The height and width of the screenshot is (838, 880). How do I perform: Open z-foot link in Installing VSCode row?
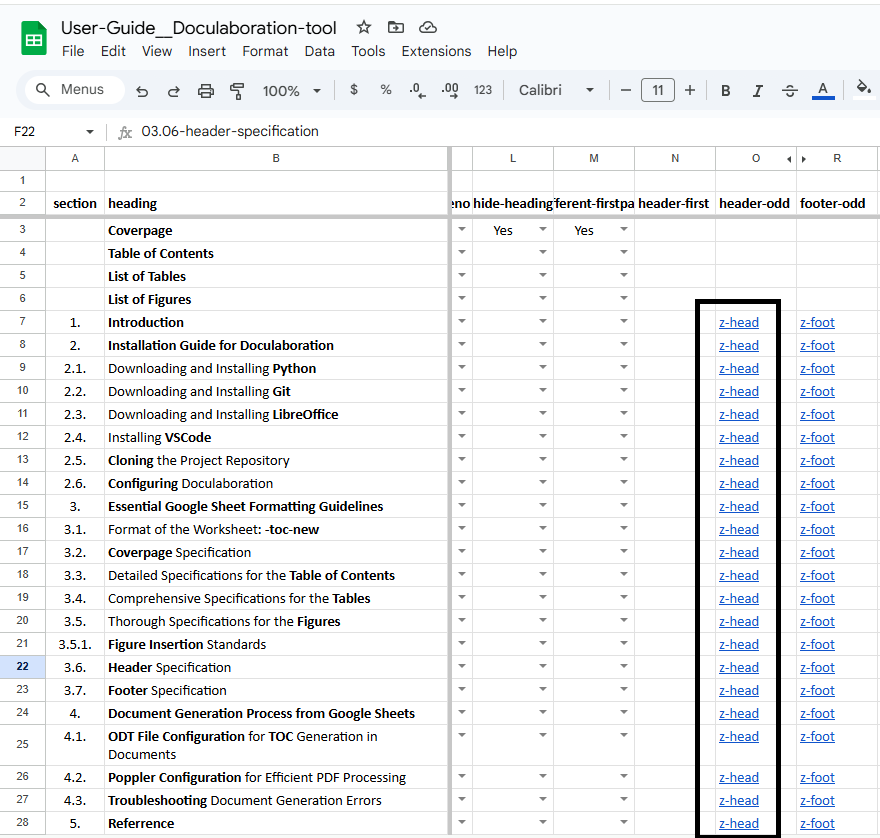coord(817,438)
